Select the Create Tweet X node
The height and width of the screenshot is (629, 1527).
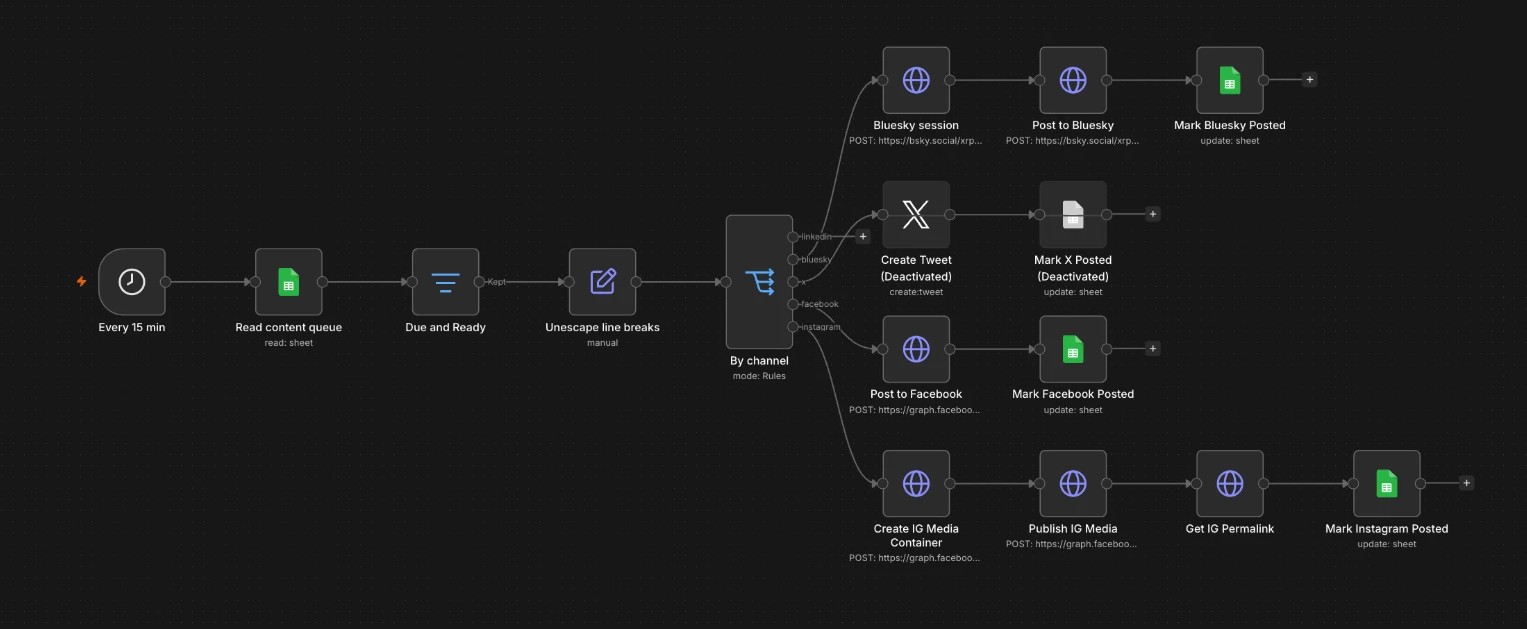point(916,214)
